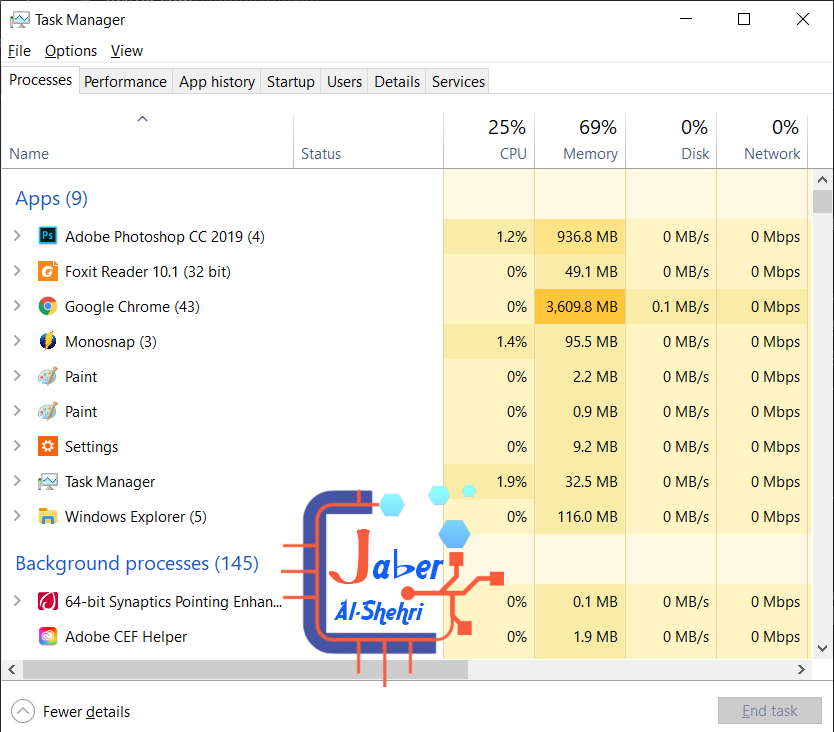Click the orange Settings gear icon
This screenshot has width=834, height=732.
pyautogui.click(x=48, y=446)
